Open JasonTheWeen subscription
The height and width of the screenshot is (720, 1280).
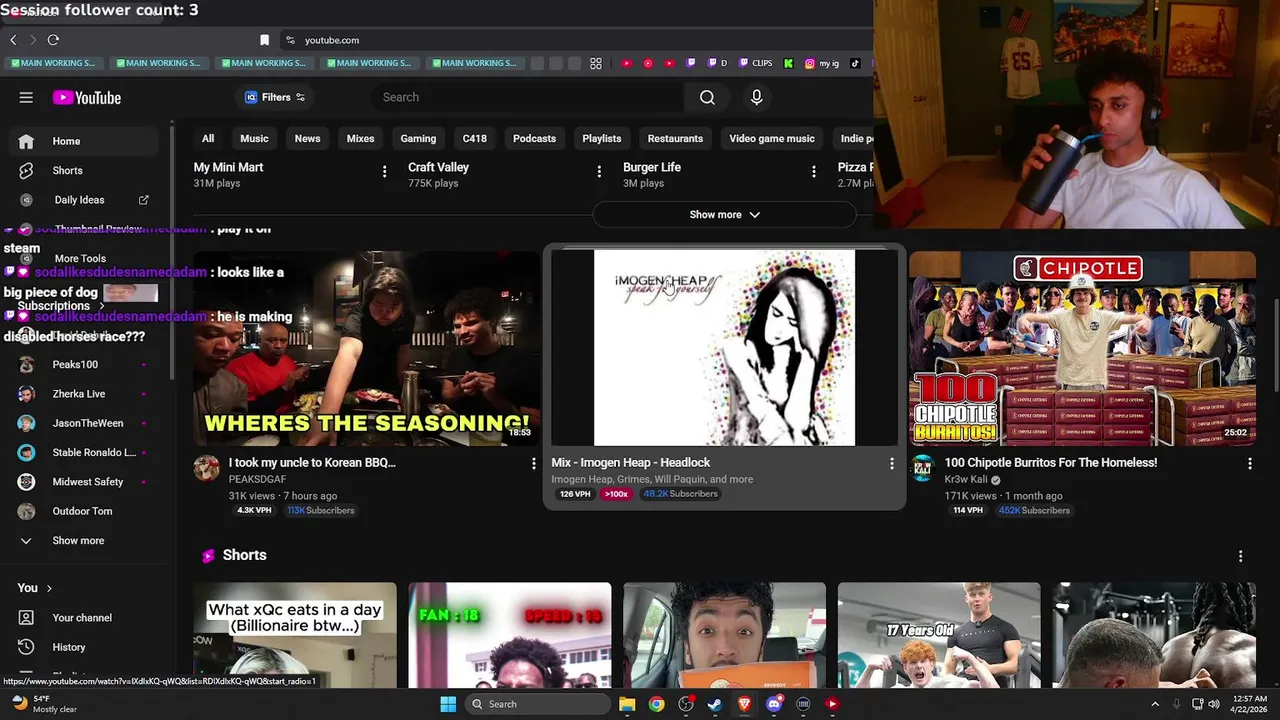pyautogui.click(x=84, y=423)
